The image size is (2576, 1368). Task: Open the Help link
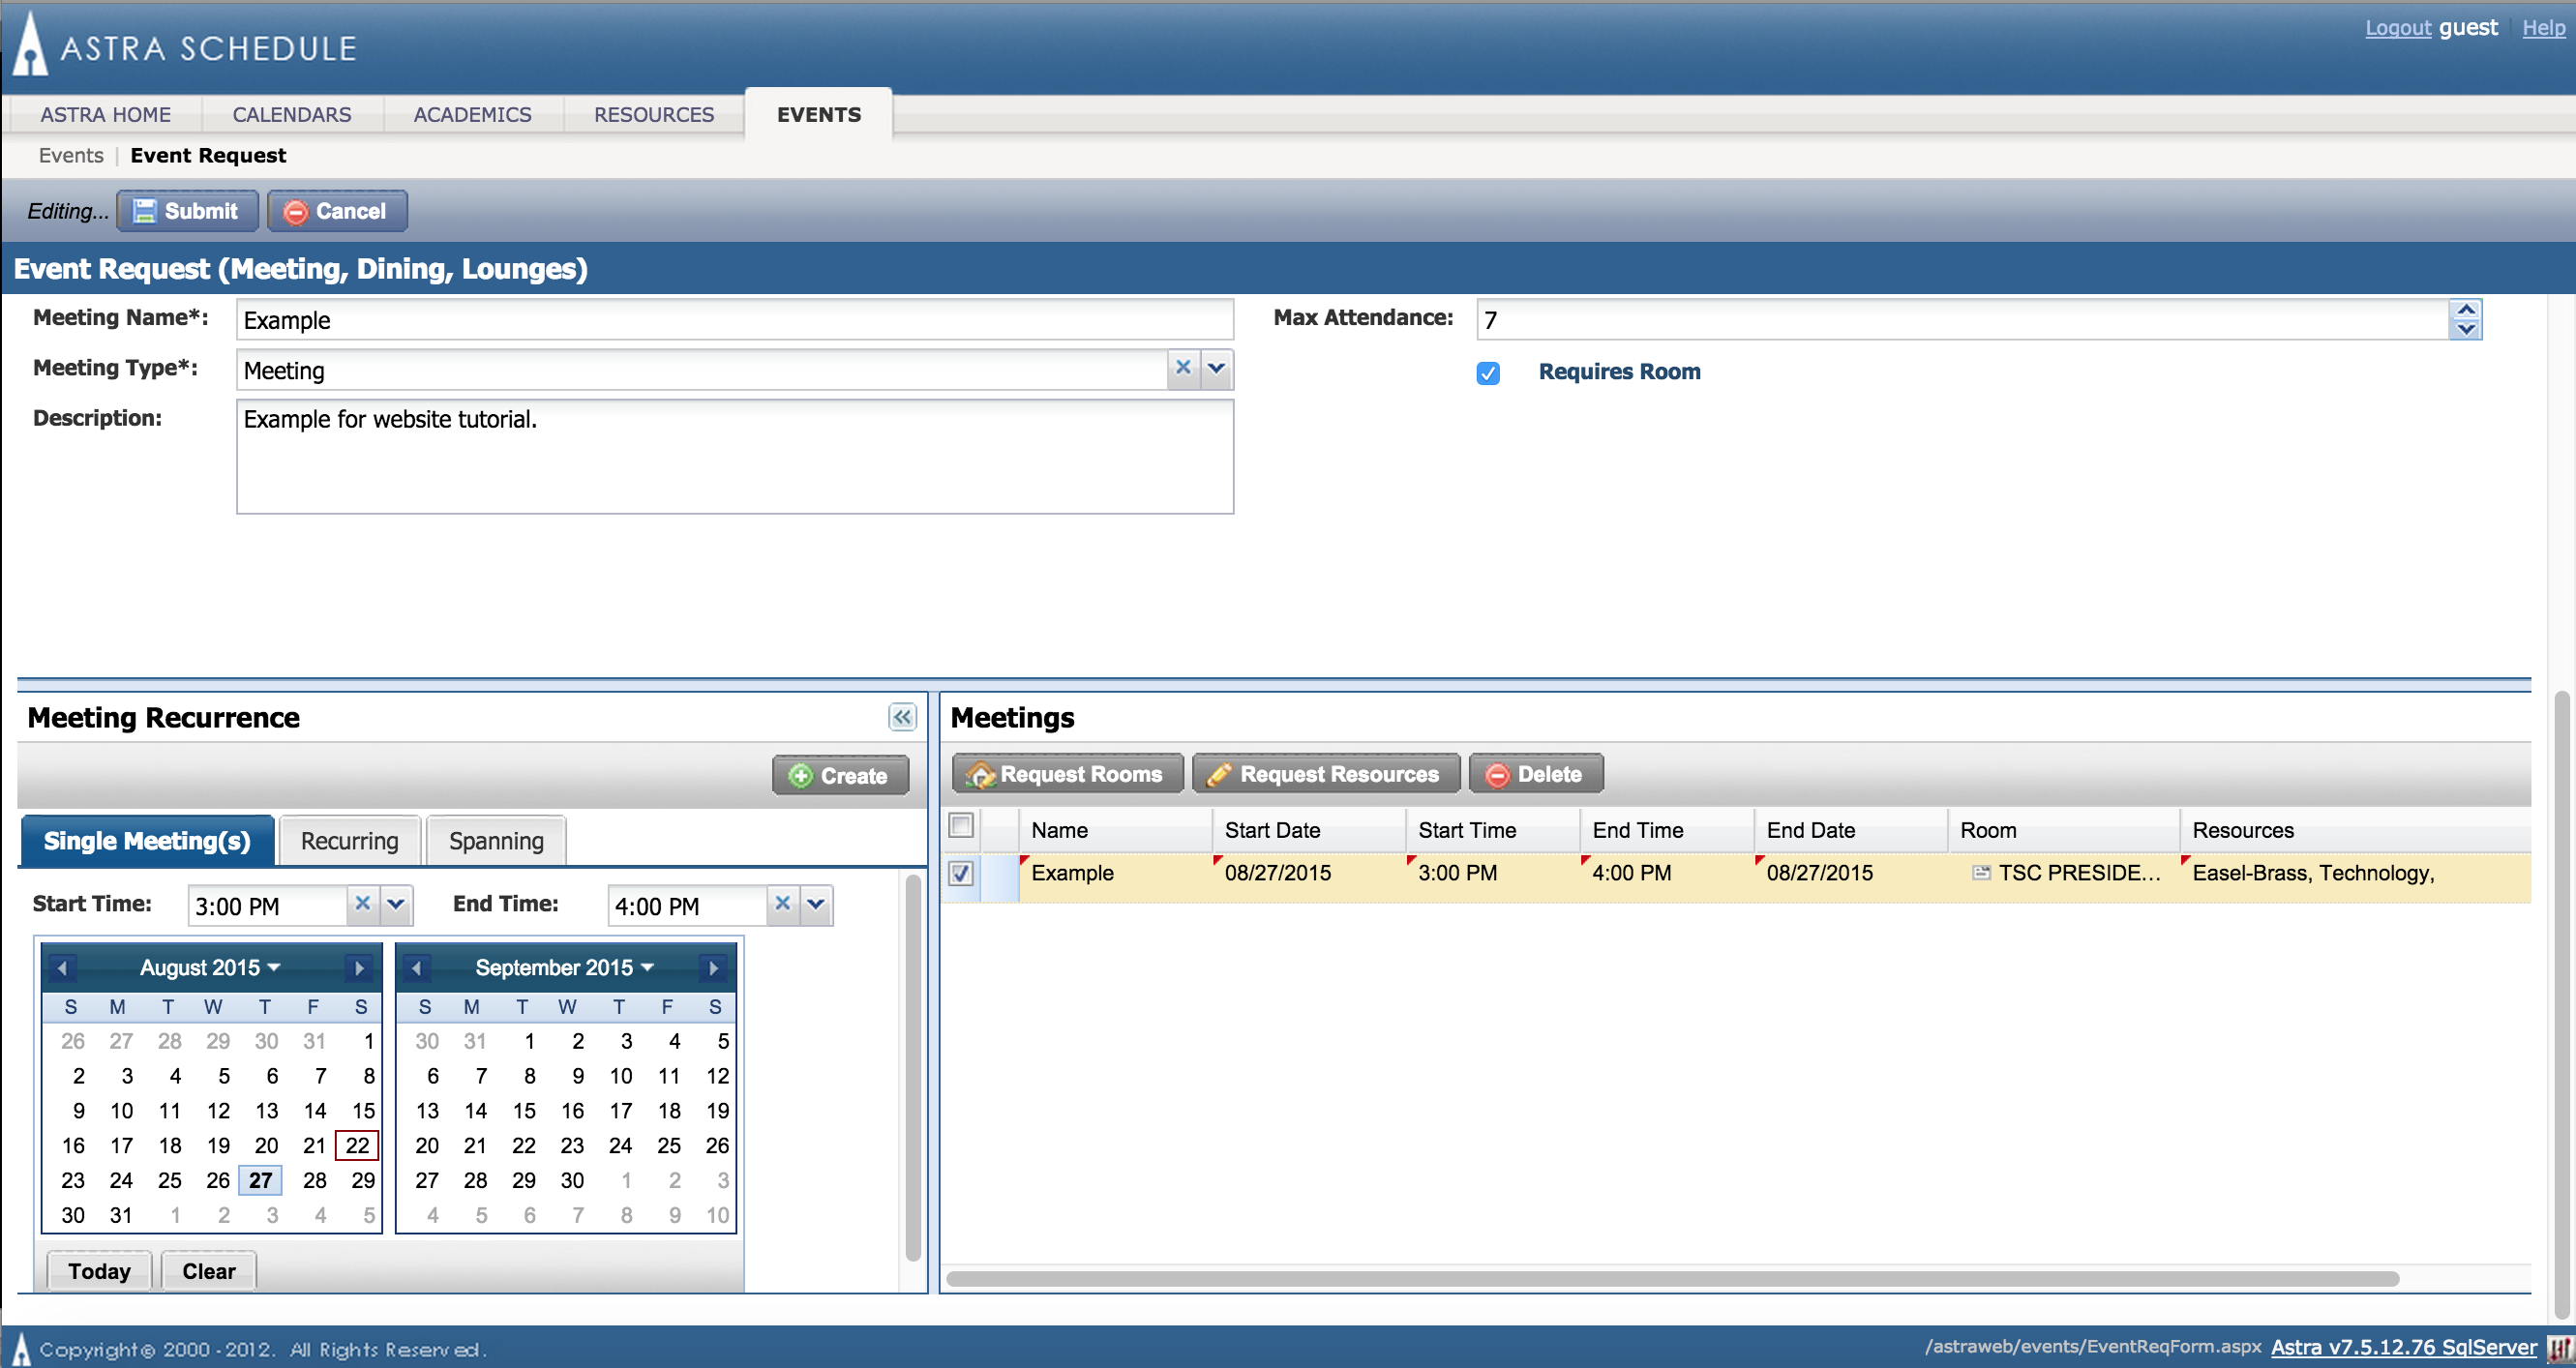(2543, 27)
